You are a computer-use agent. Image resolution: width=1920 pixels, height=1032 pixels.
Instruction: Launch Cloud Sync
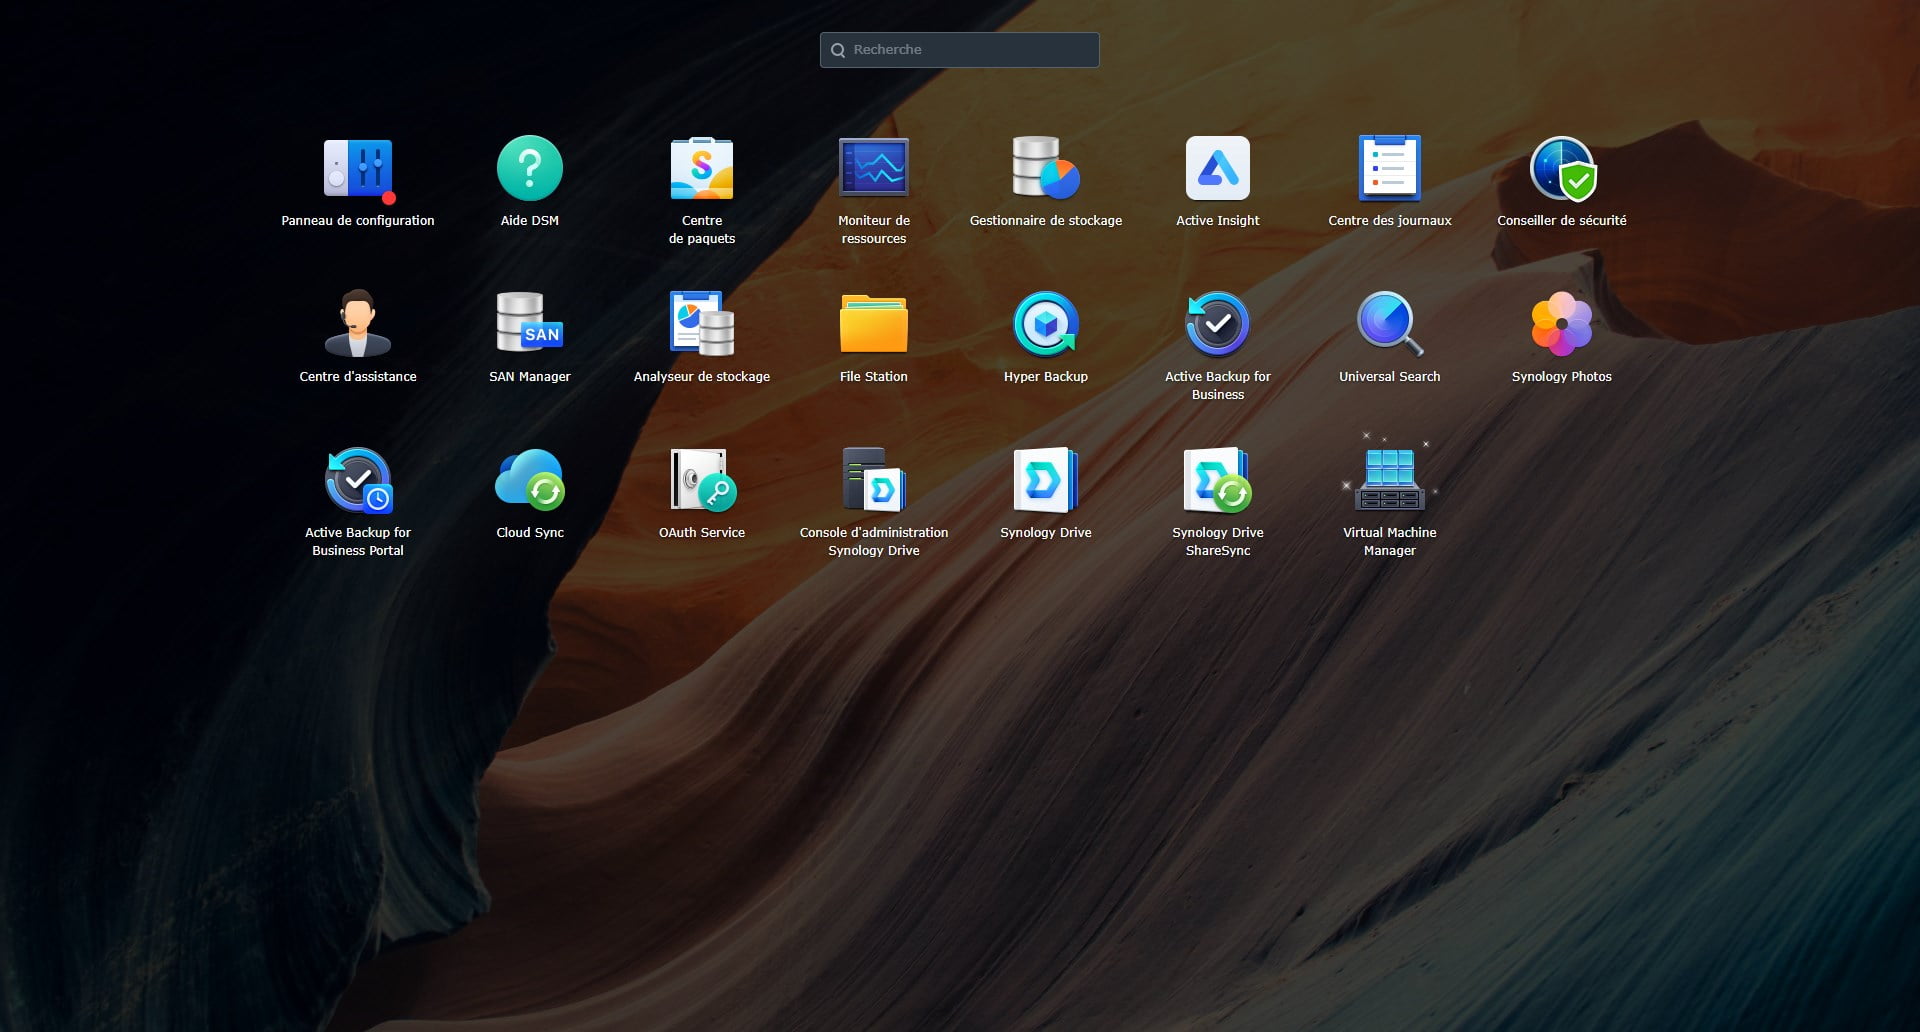[x=530, y=480]
